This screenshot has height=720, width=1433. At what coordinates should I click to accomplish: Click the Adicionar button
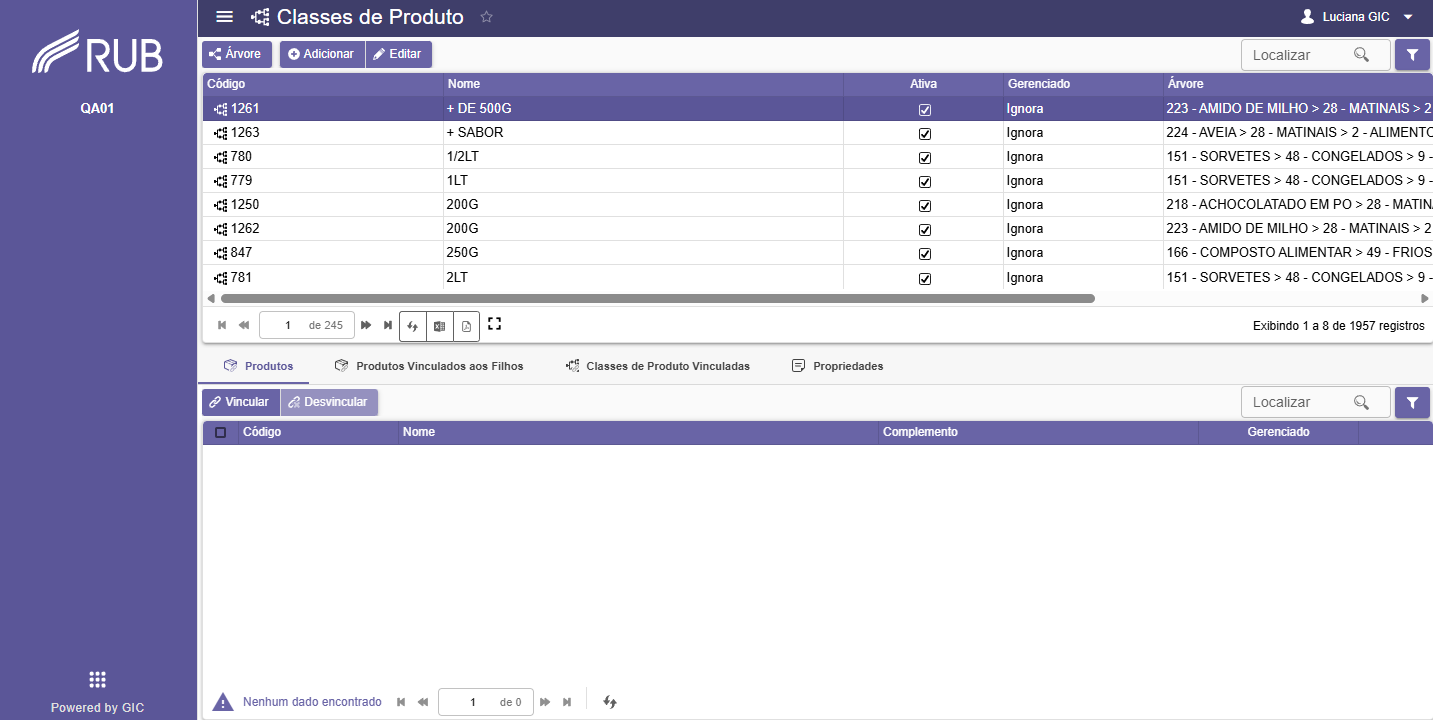click(322, 54)
